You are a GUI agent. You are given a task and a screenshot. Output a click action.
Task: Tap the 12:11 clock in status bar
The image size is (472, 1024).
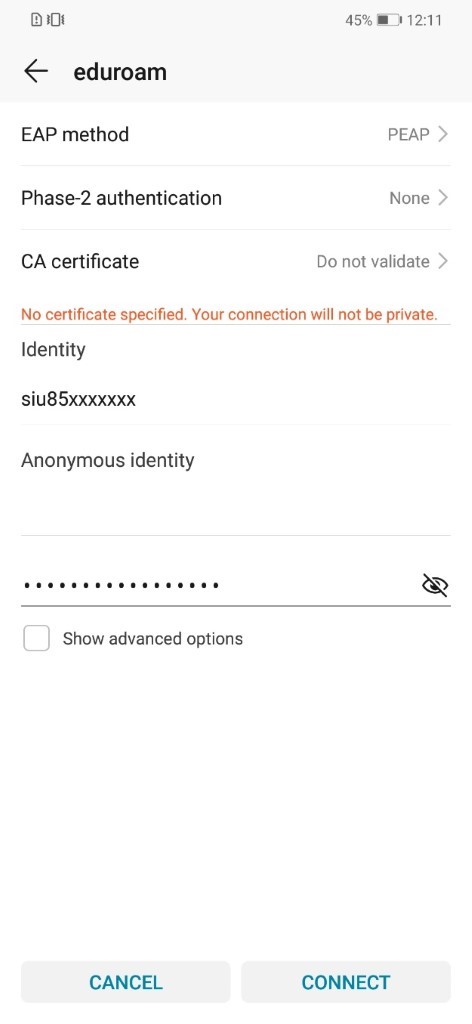click(x=424, y=20)
